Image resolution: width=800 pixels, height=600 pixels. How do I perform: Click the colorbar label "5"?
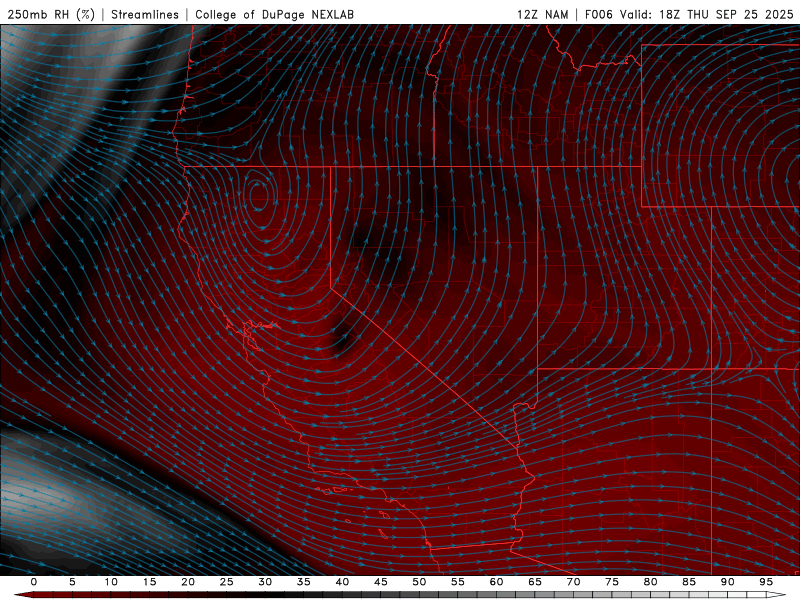point(72,582)
